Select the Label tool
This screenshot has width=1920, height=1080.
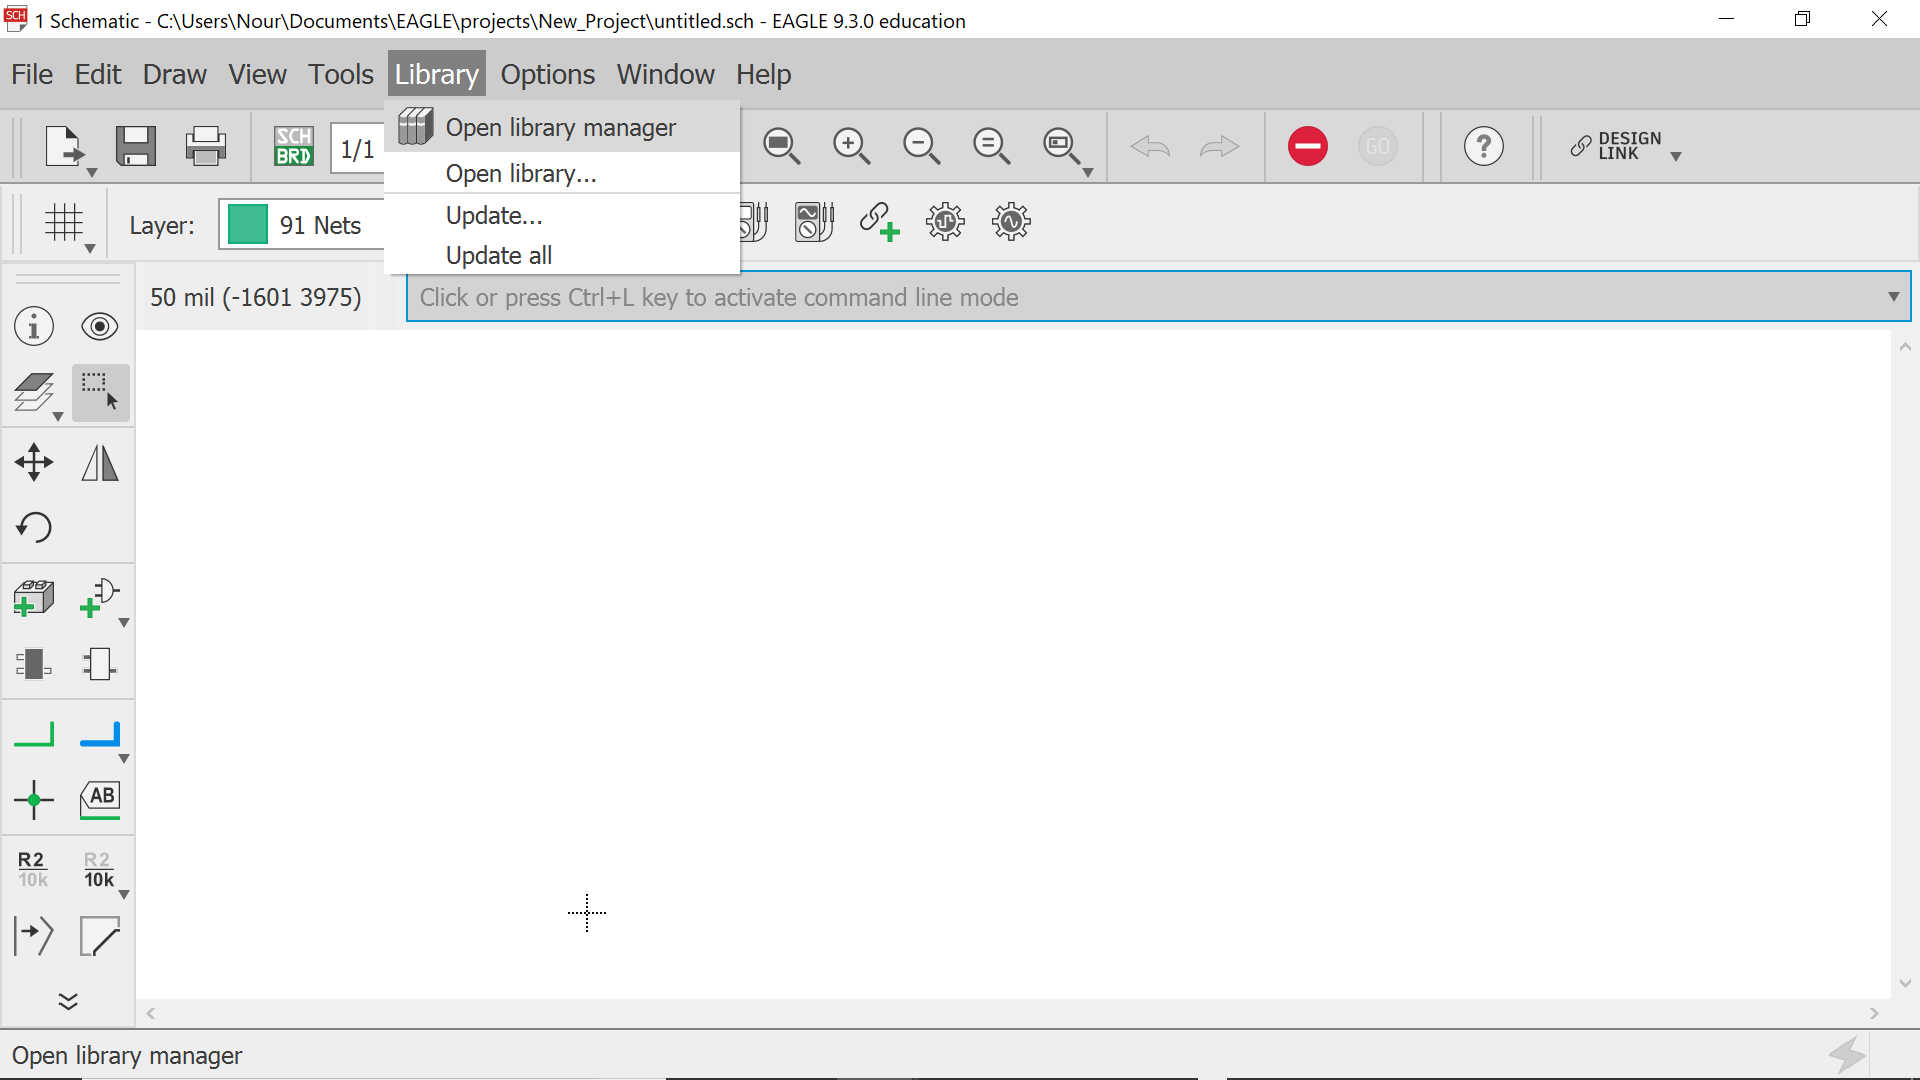(x=100, y=799)
